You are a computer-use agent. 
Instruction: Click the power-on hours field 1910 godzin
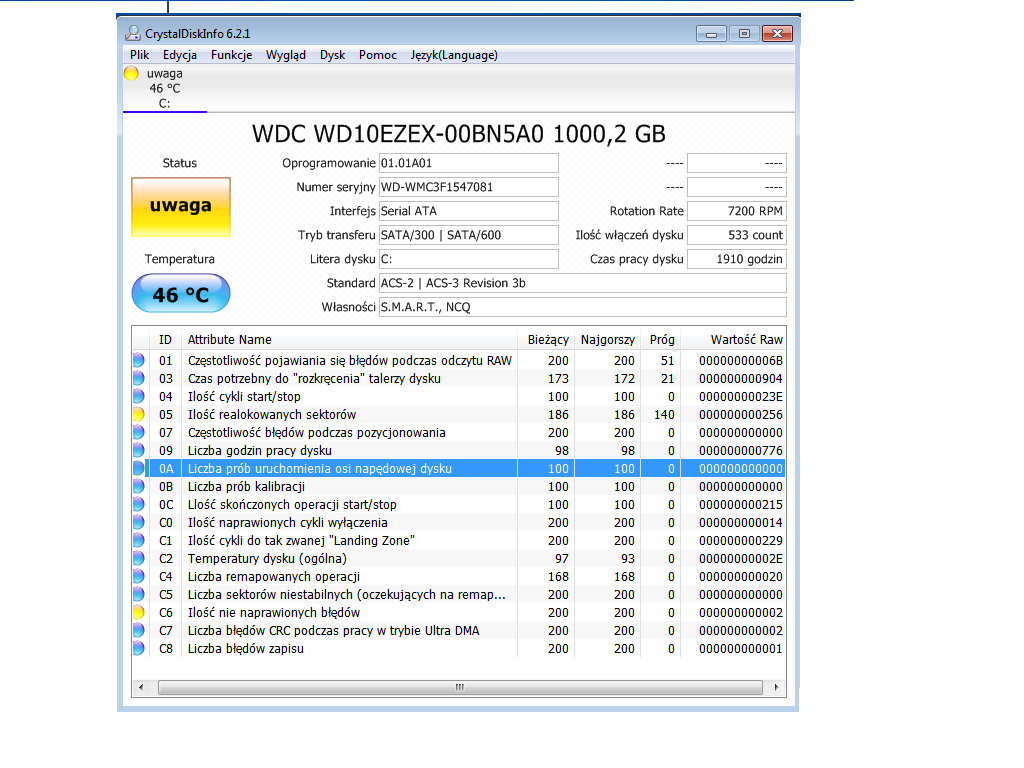737,259
